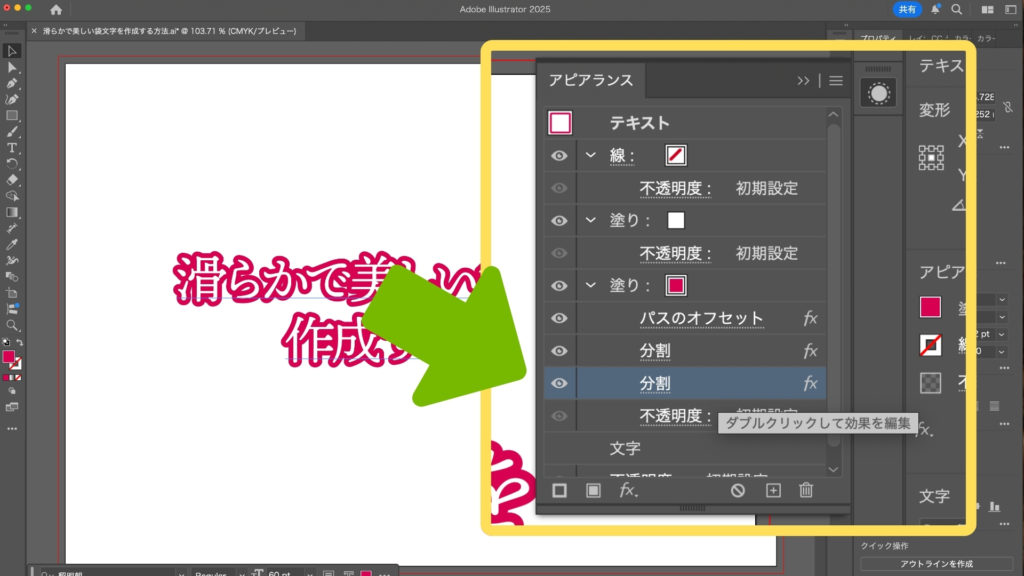Click the Add New Stroke icon

point(560,490)
